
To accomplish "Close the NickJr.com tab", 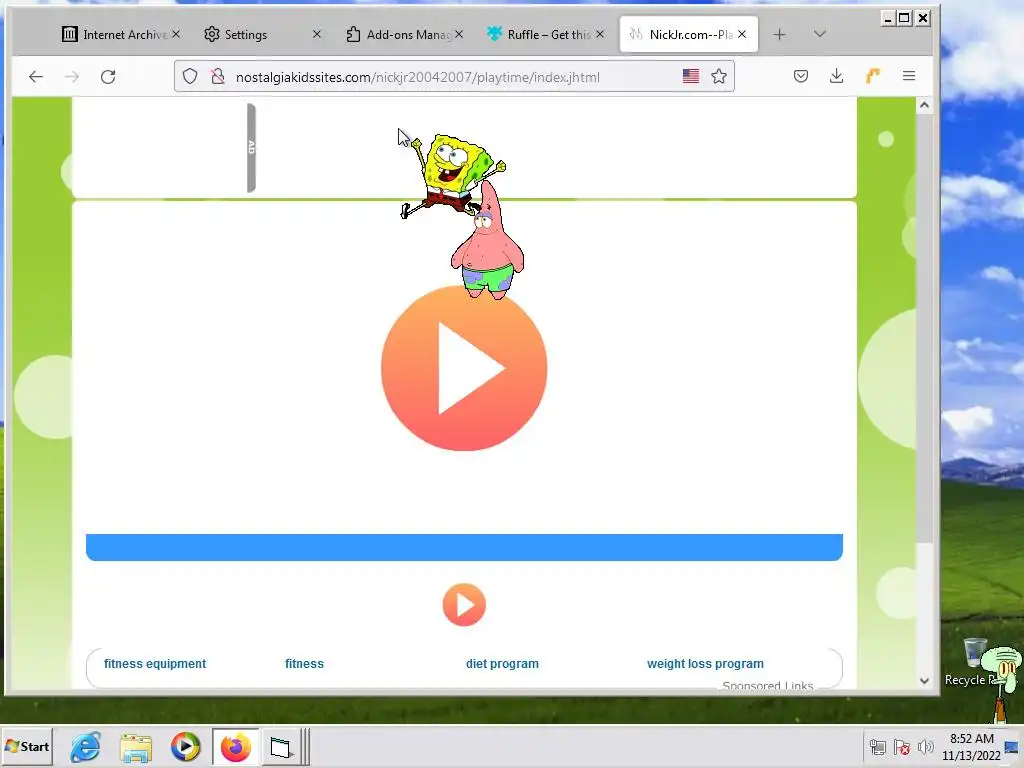I will pyautogui.click(x=742, y=34).
